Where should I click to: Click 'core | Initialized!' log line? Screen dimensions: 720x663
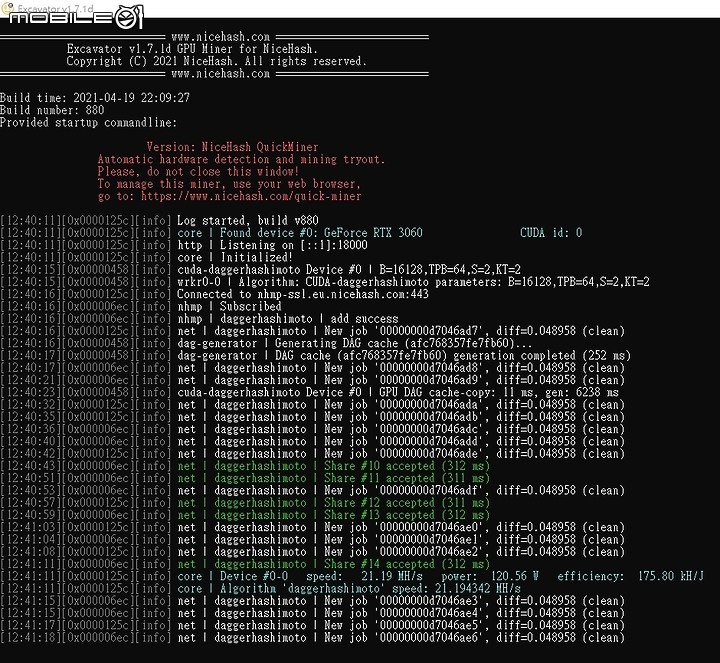(235, 258)
